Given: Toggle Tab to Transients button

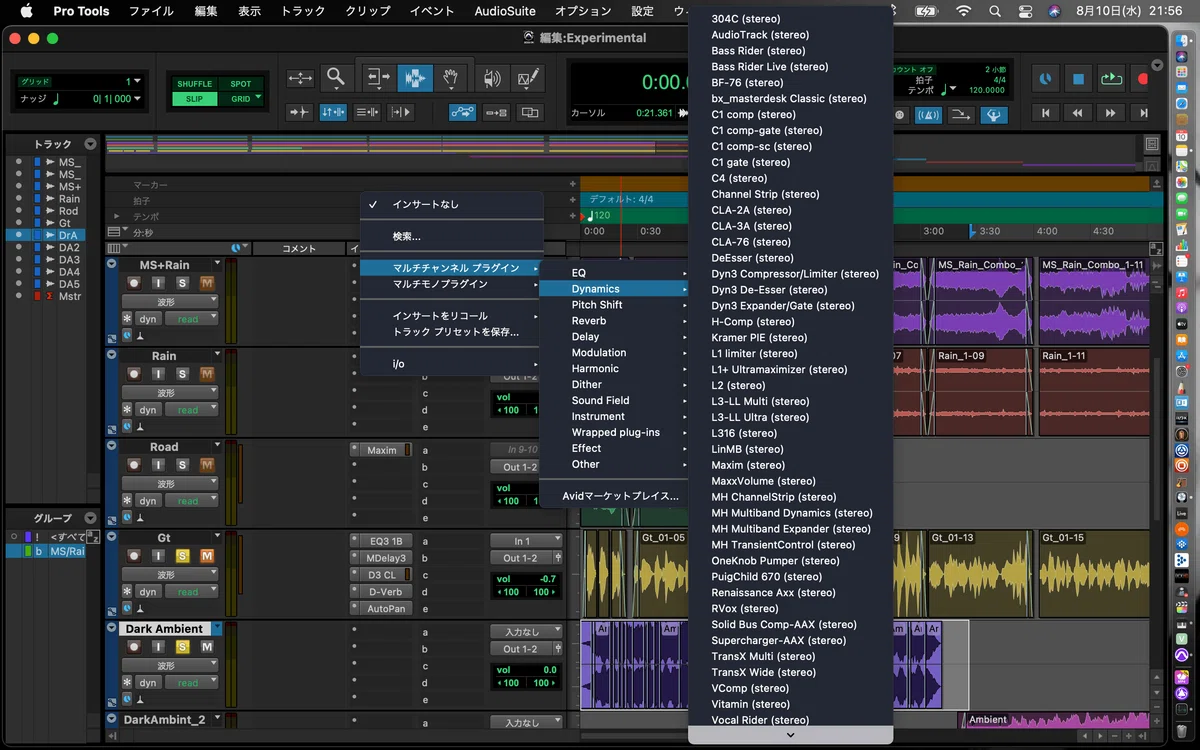Looking at the screenshot, I should [299, 113].
